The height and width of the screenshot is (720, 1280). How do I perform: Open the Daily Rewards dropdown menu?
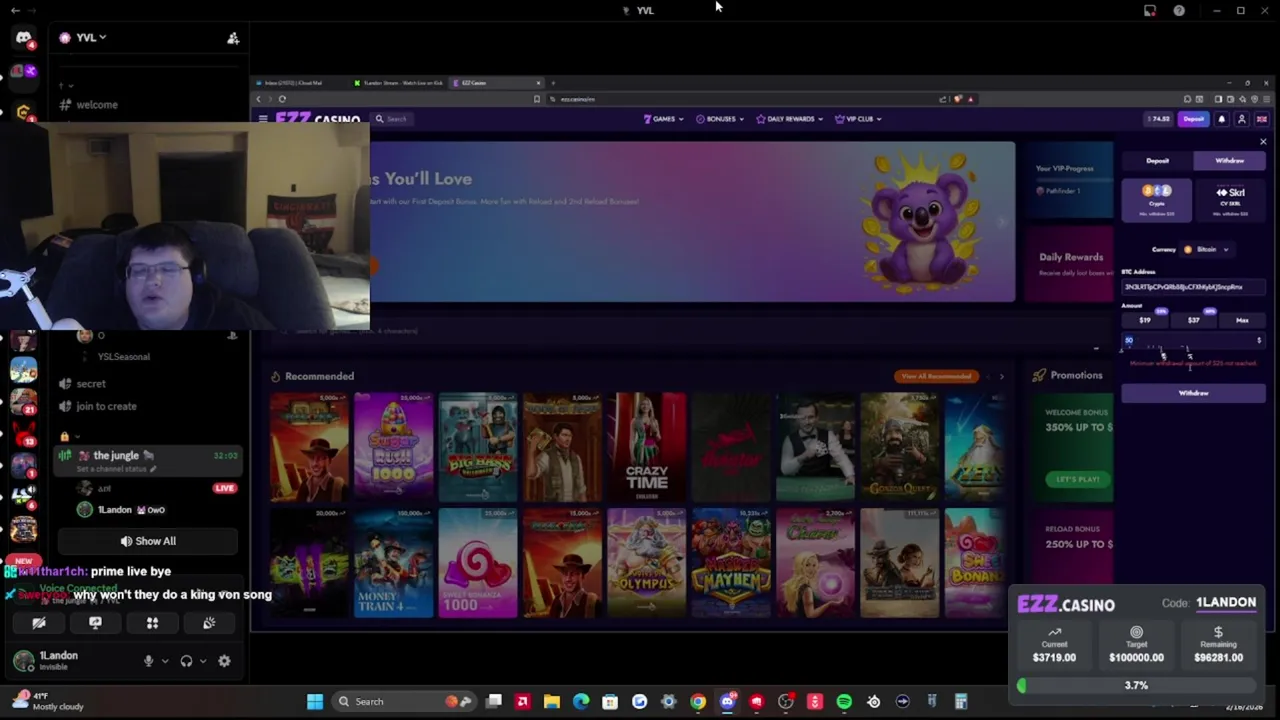[790, 119]
